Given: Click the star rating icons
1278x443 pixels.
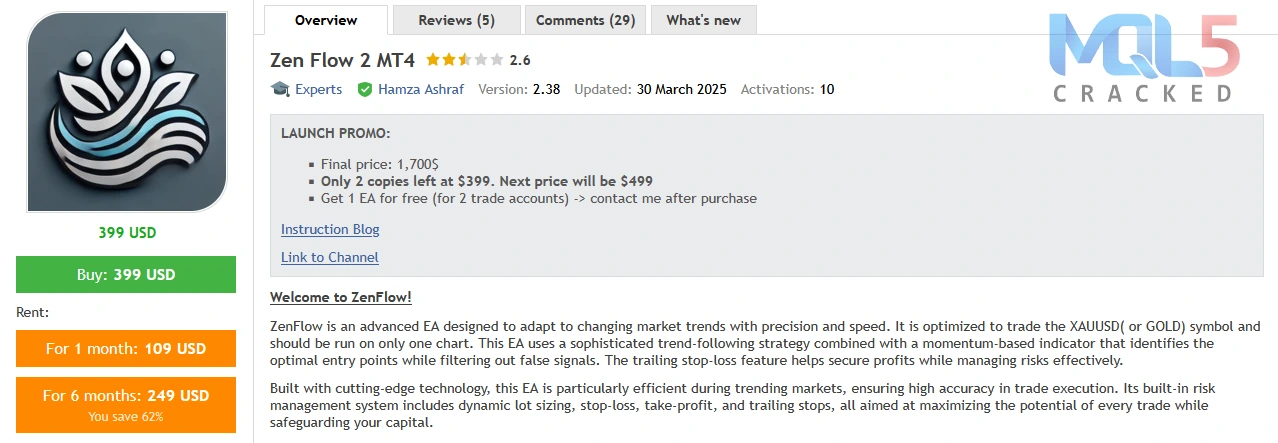Looking at the screenshot, I should pos(465,60).
